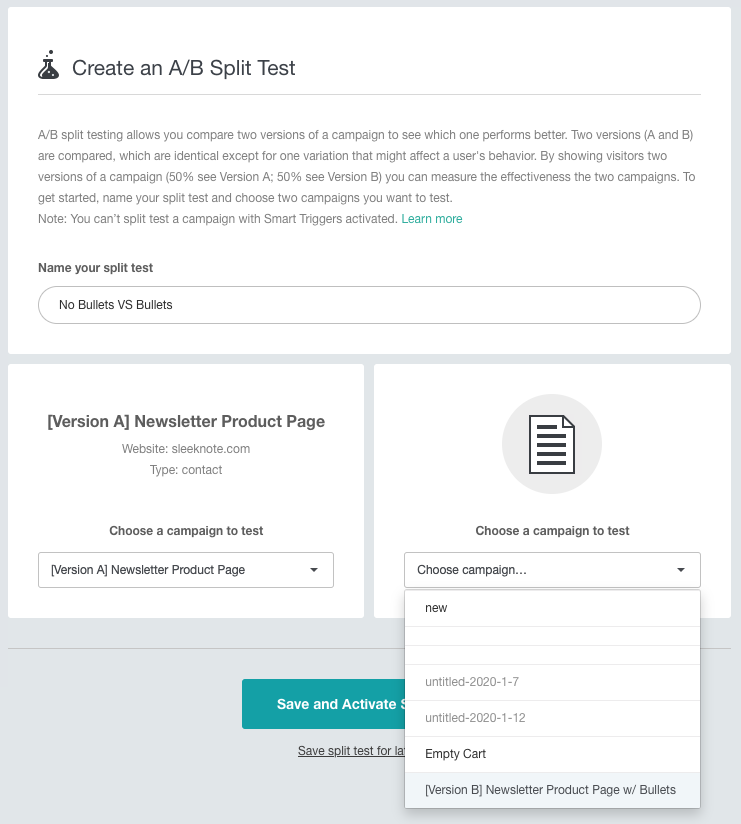Collapse the Choose campaign dropdown
Screen dimensions: 741x824
[552, 570]
